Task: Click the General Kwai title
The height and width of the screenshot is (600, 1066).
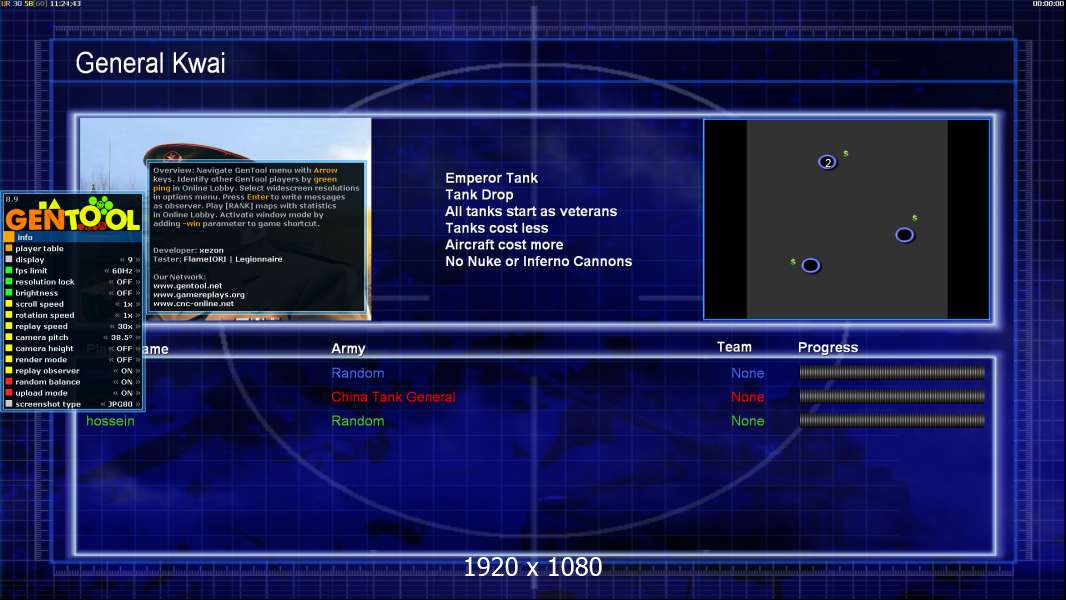Action: pyautogui.click(x=150, y=63)
